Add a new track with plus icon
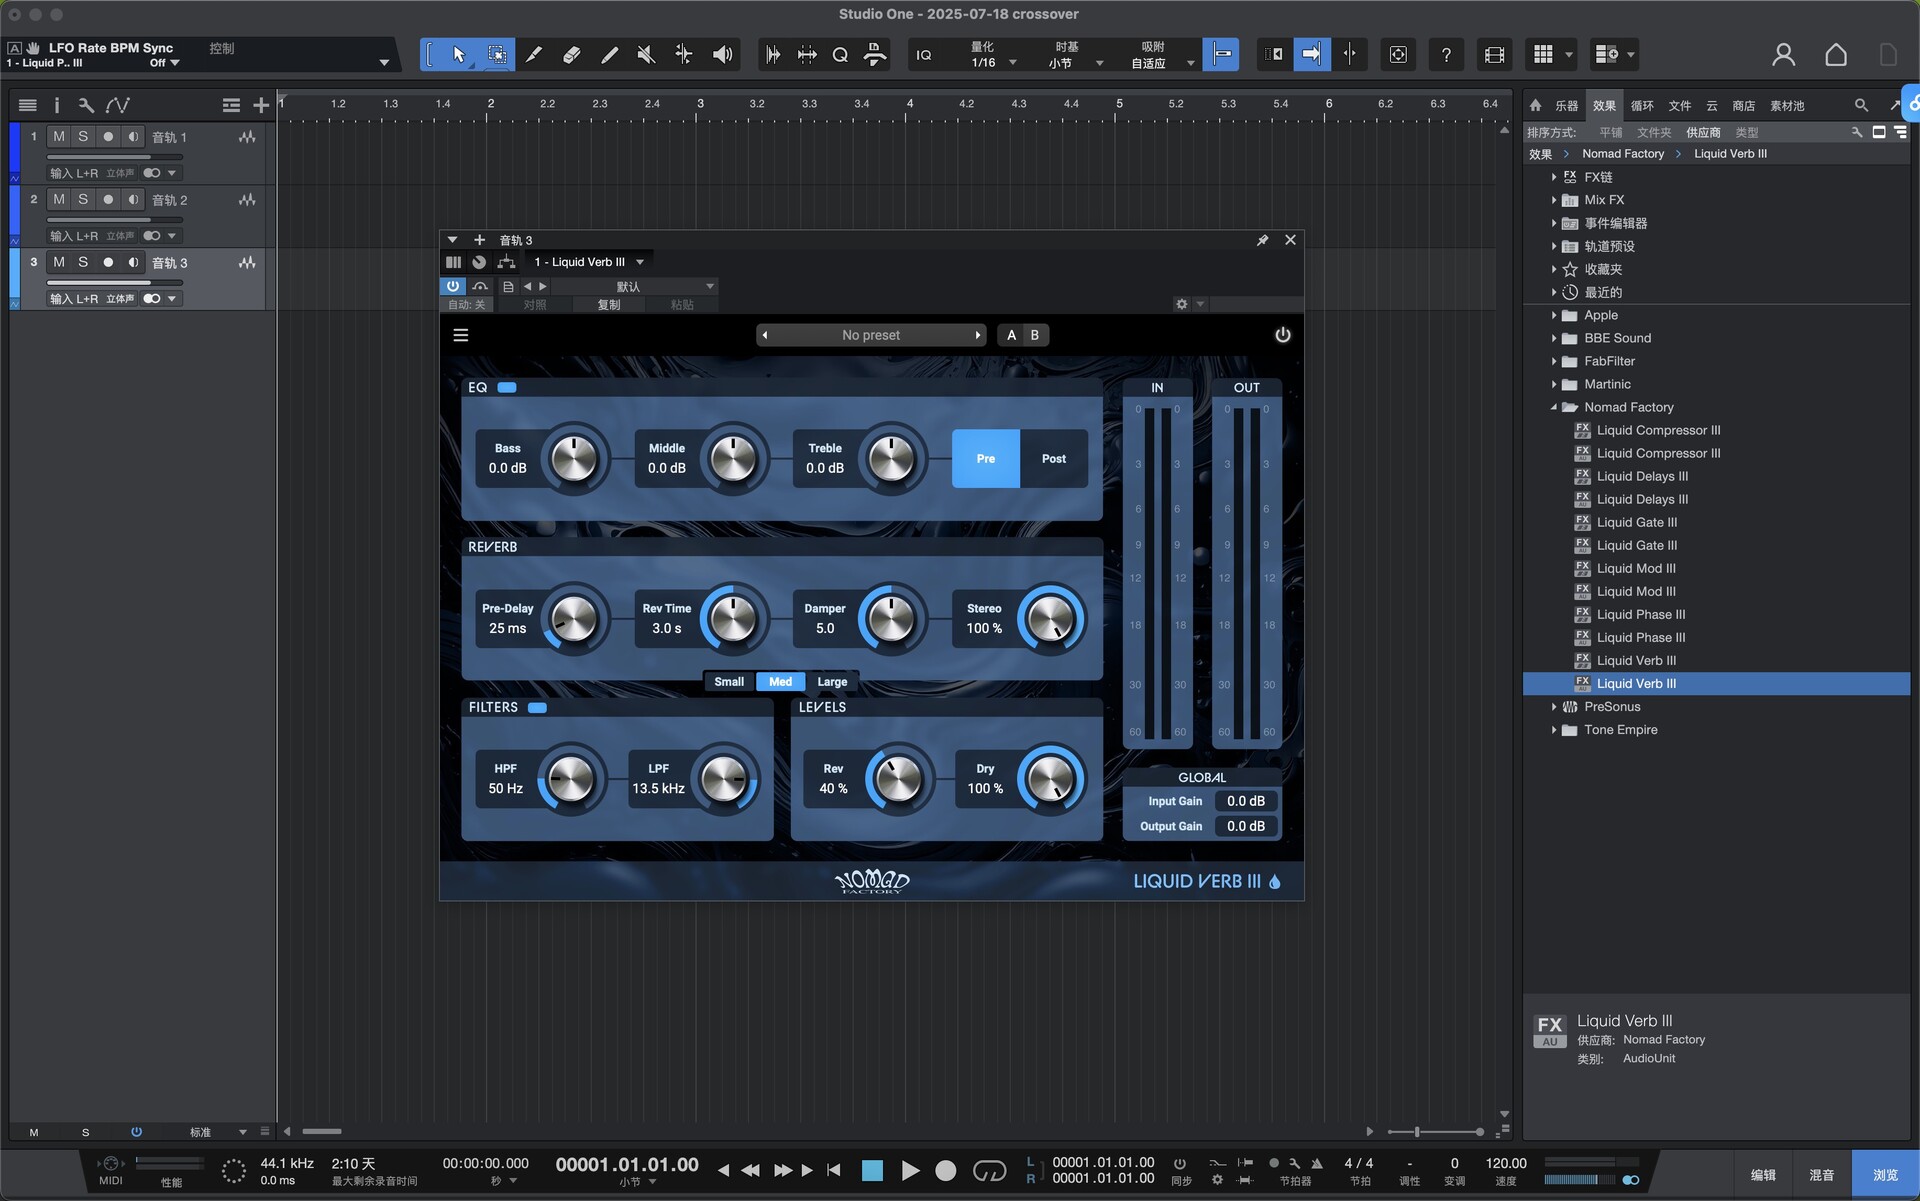The image size is (1920, 1201). 261,105
